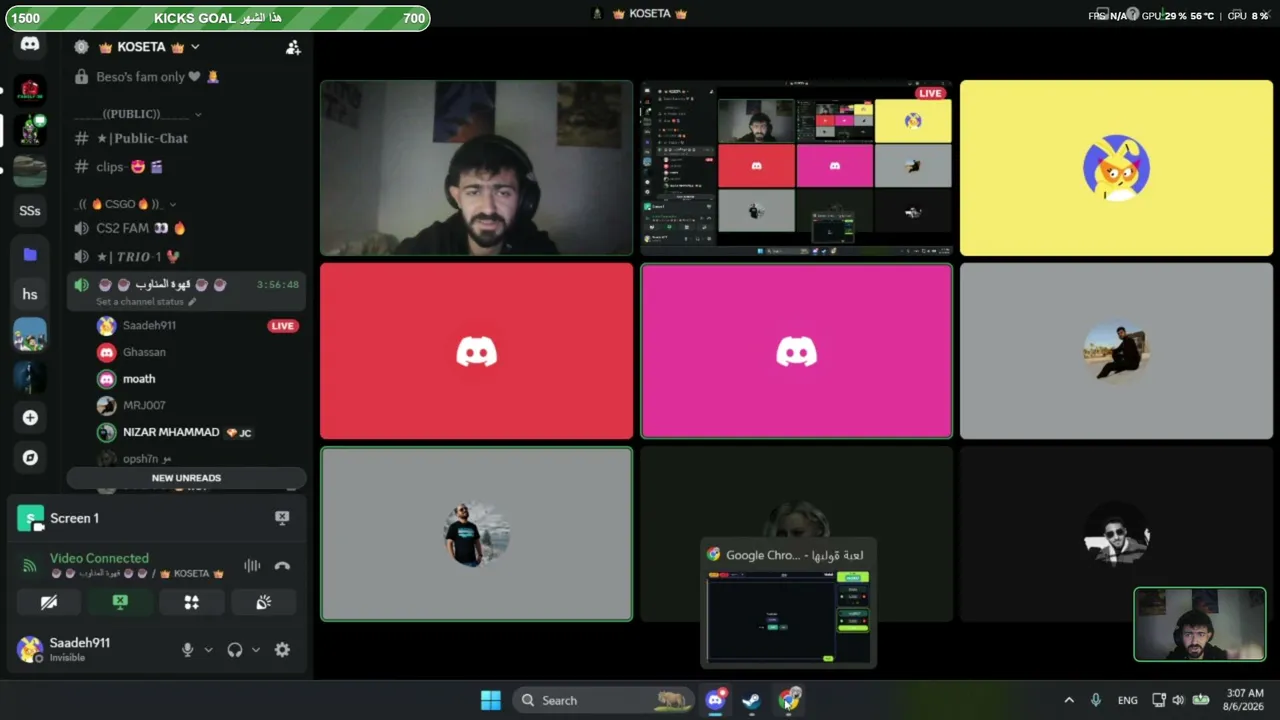Toggle headphone deafen button
Screen dimensions: 1280x720
click(235, 649)
